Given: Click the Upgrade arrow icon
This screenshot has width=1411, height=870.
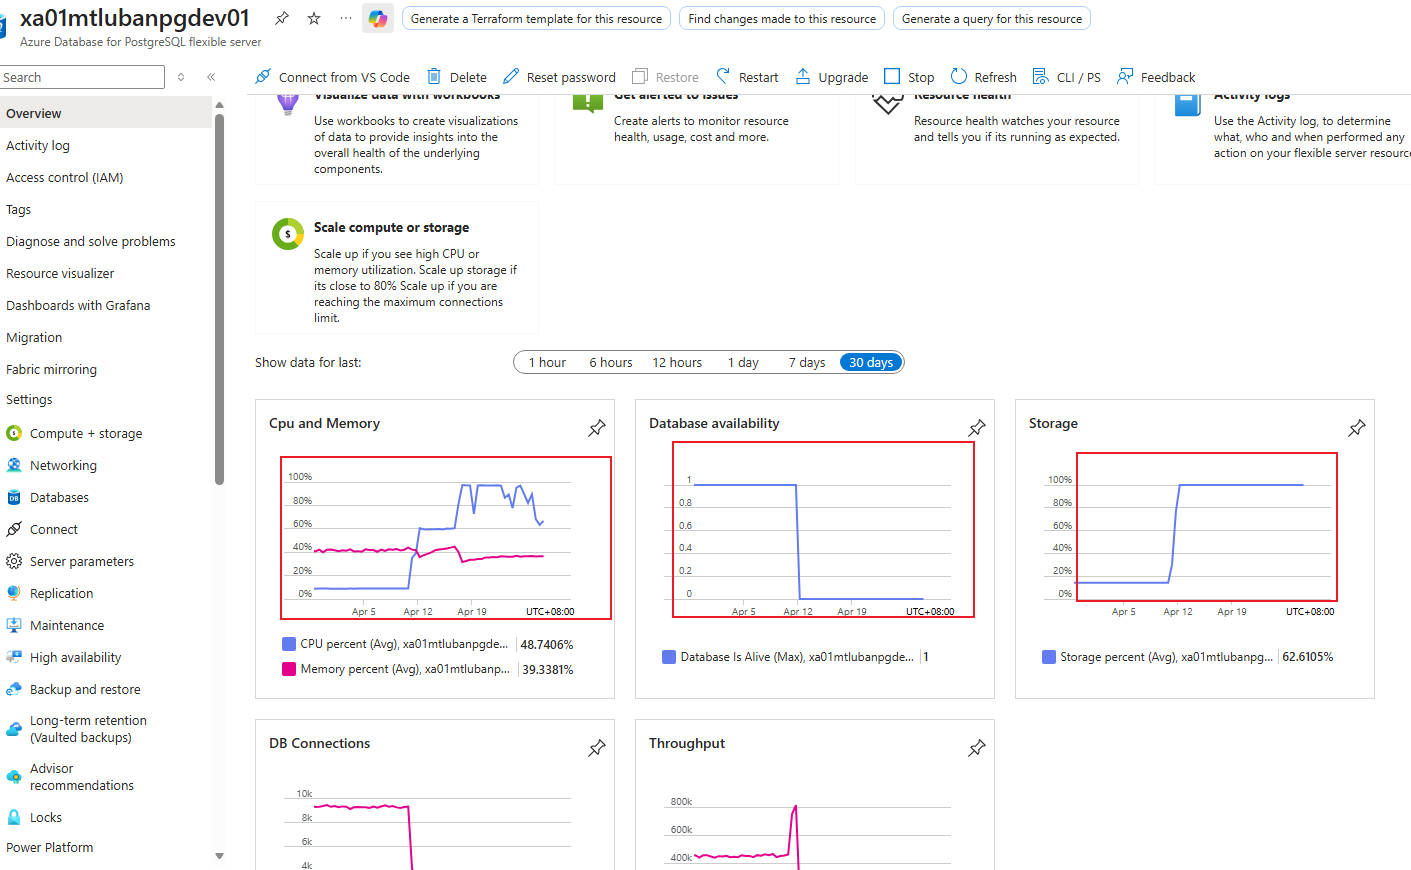Looking at the screenshot, I should [803, 76].
